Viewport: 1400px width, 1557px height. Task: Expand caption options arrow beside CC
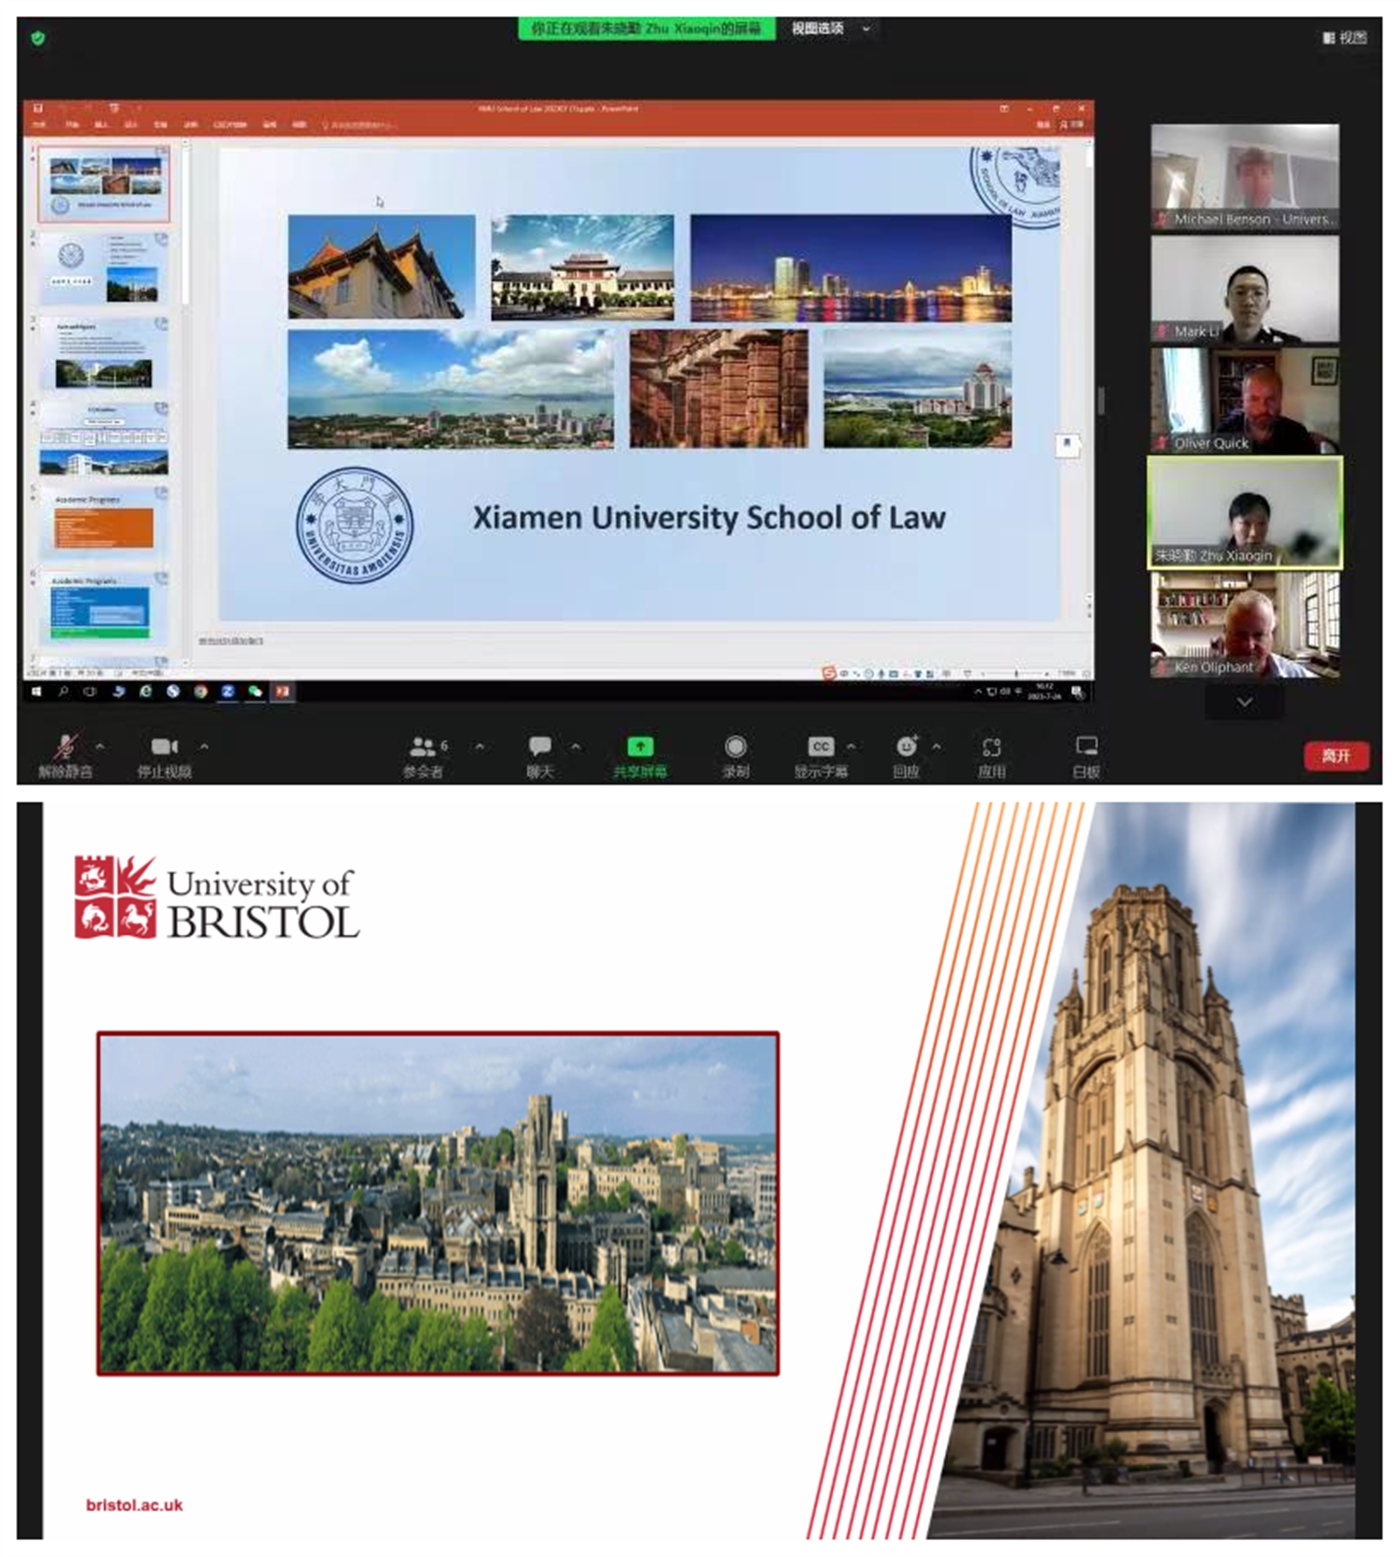click(x=851, y=746)
